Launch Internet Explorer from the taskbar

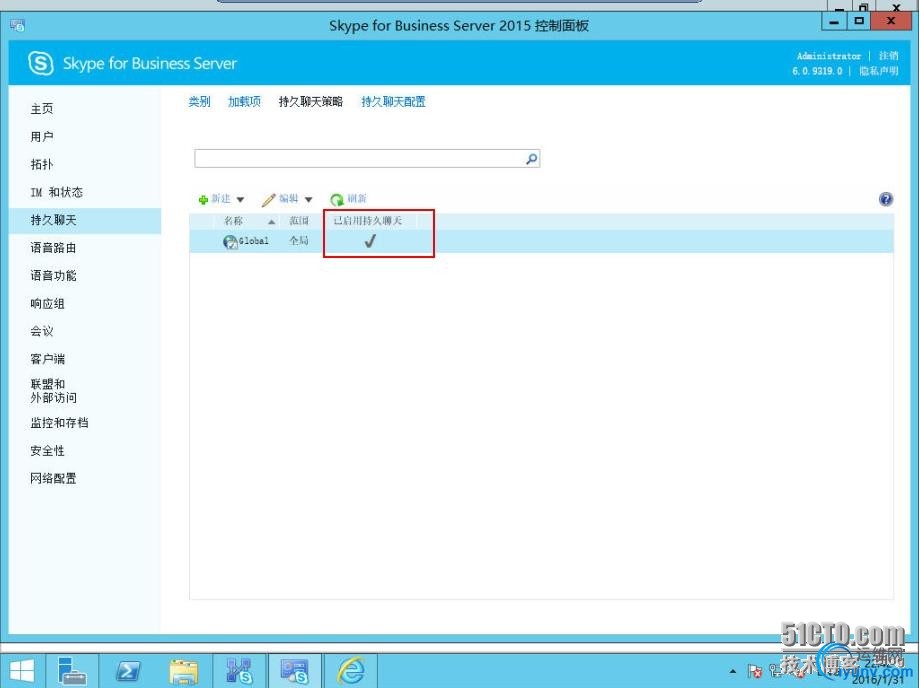tap(350, 671)
